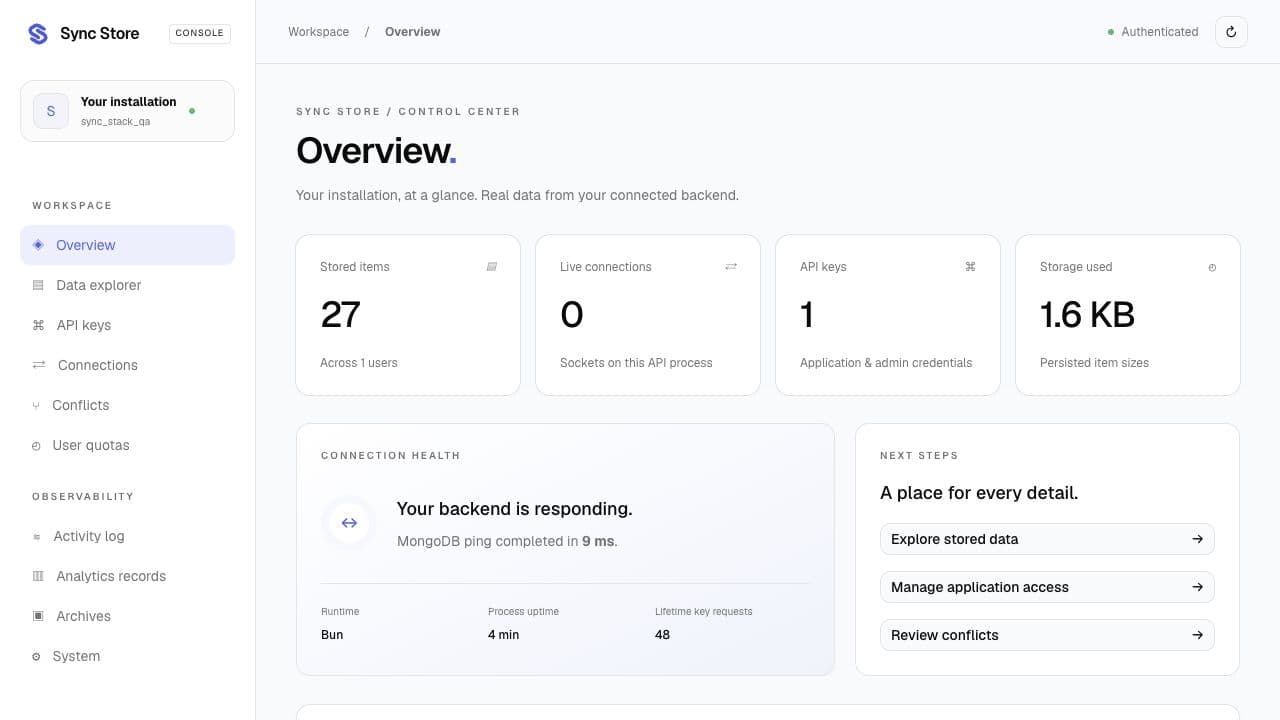Click the arrow on Review conflicts

click(x=1197, y=635)
